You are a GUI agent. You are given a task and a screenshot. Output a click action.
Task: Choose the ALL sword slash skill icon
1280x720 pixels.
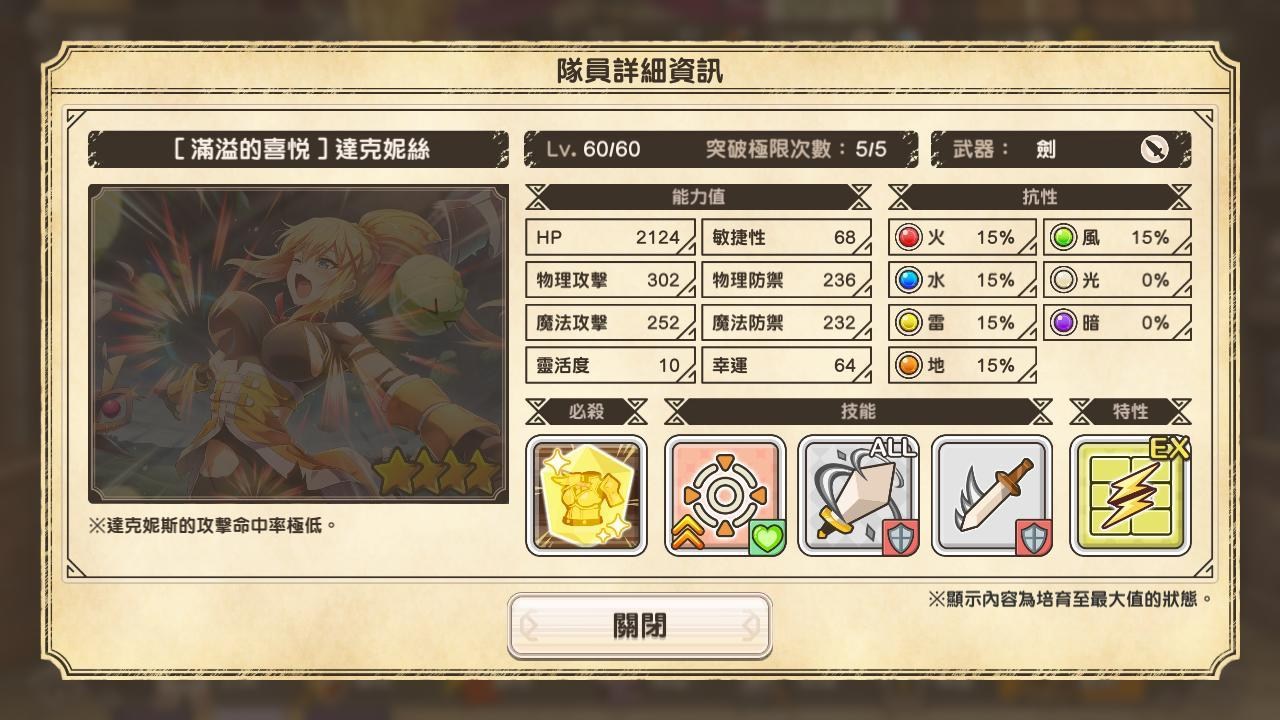click(x=858, y=495)
